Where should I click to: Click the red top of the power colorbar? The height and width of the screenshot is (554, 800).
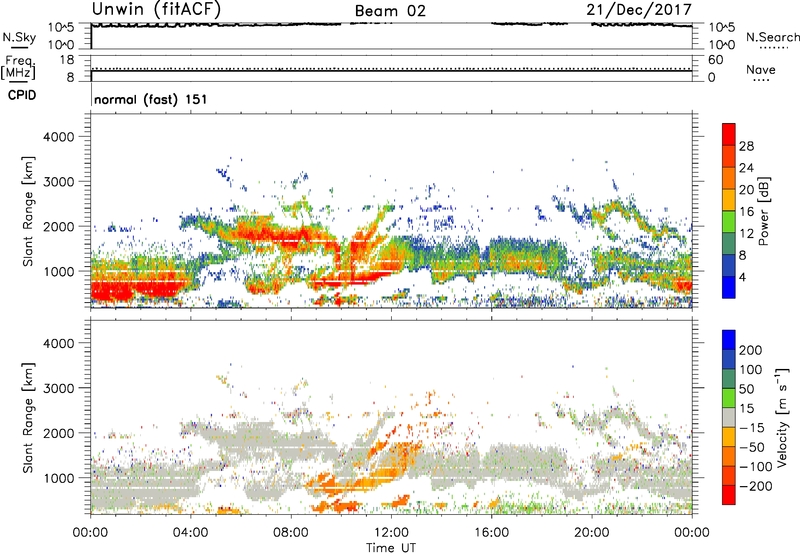point(729,134)
